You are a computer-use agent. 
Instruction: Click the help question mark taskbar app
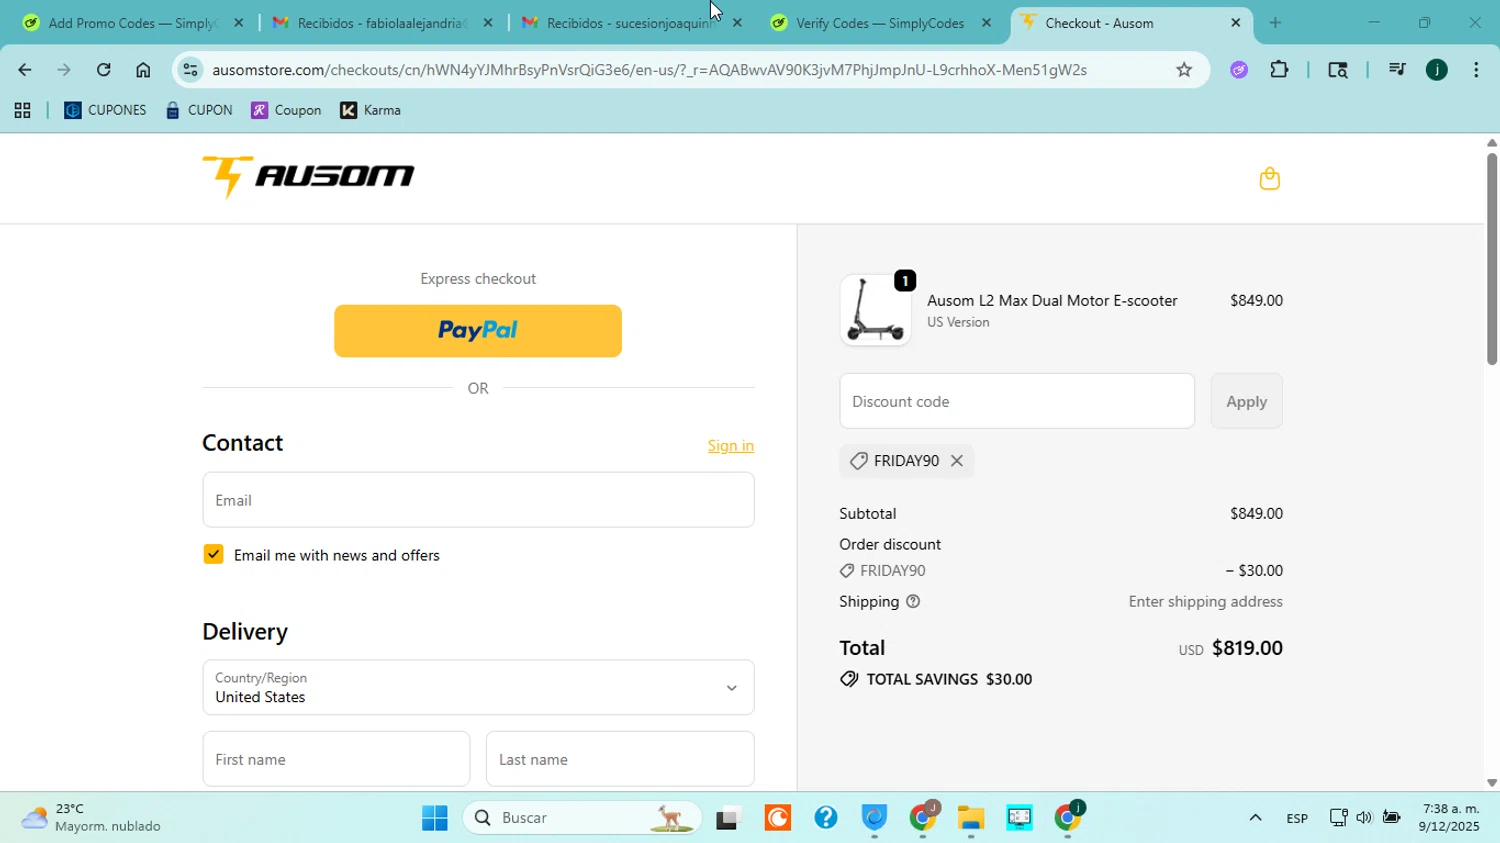click(826, 818)
